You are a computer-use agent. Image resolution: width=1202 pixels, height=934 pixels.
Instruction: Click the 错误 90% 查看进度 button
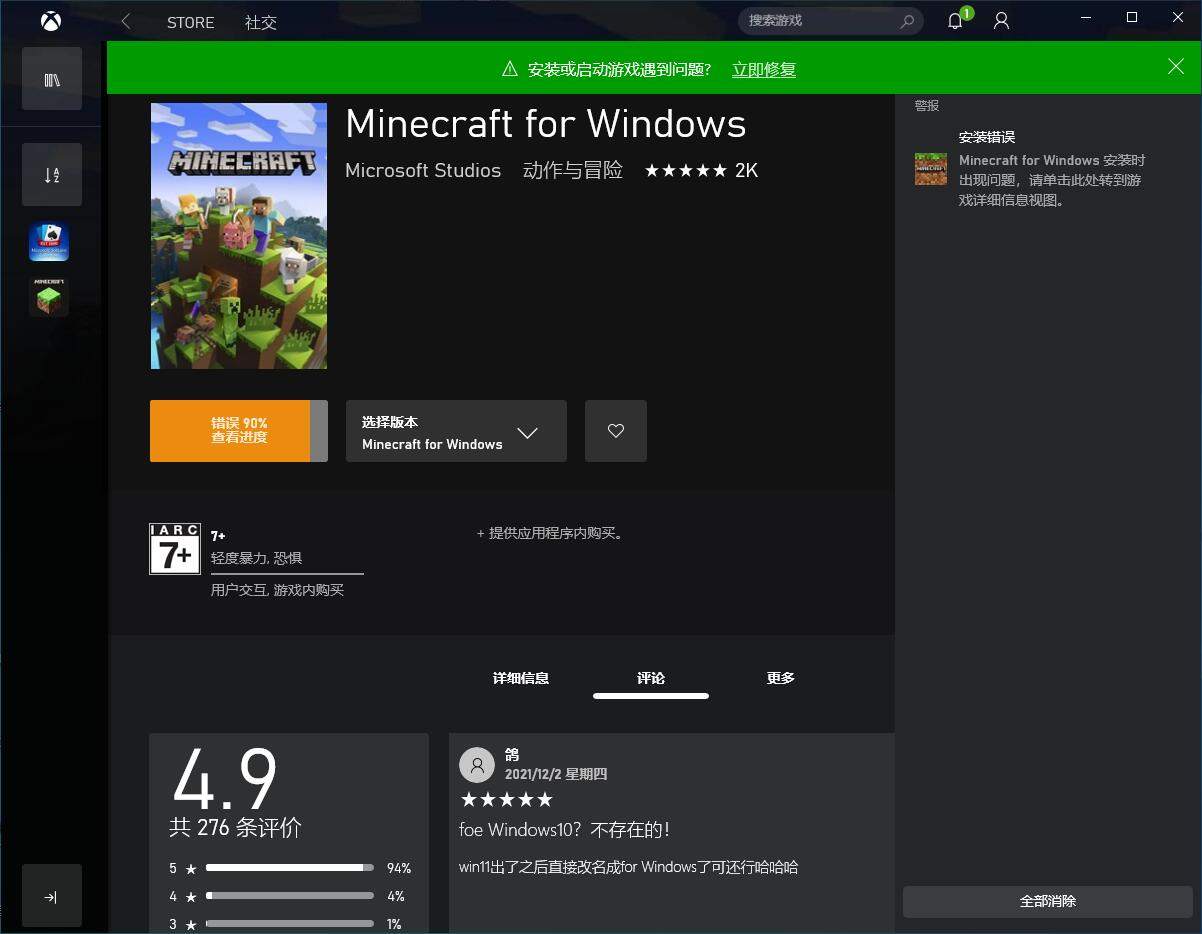tap(239, 431)
